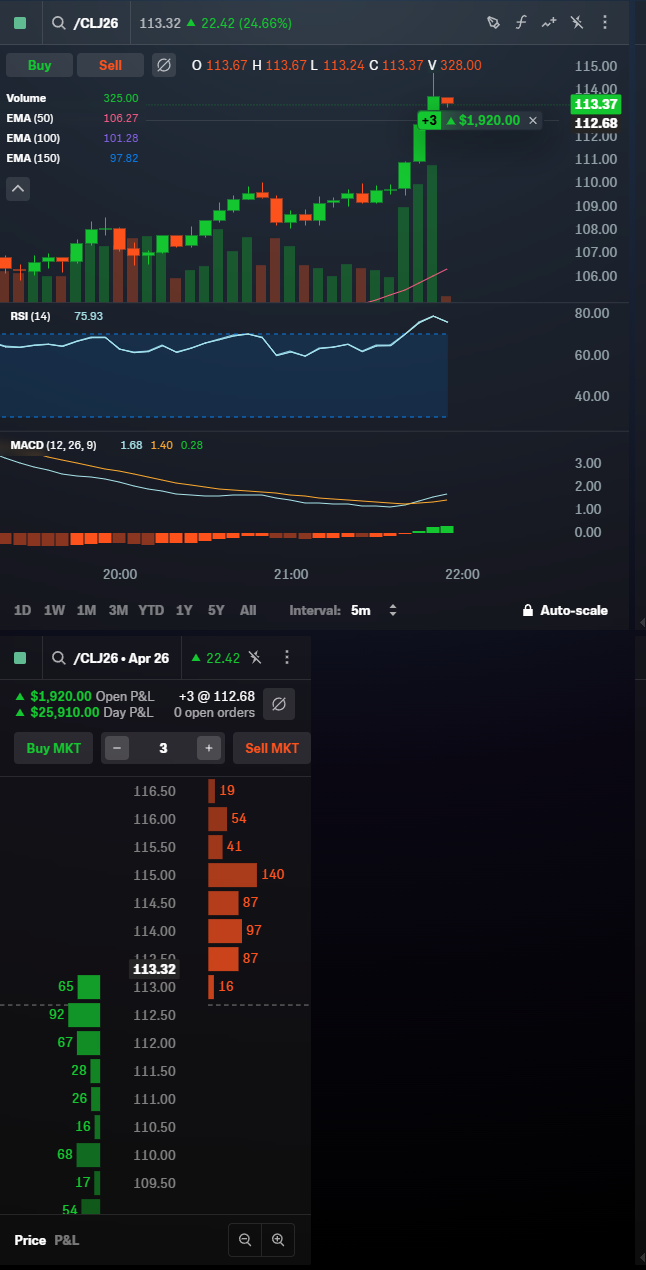
Task: Click the green link-color square in chart header
Action: (x=20, y=23)
